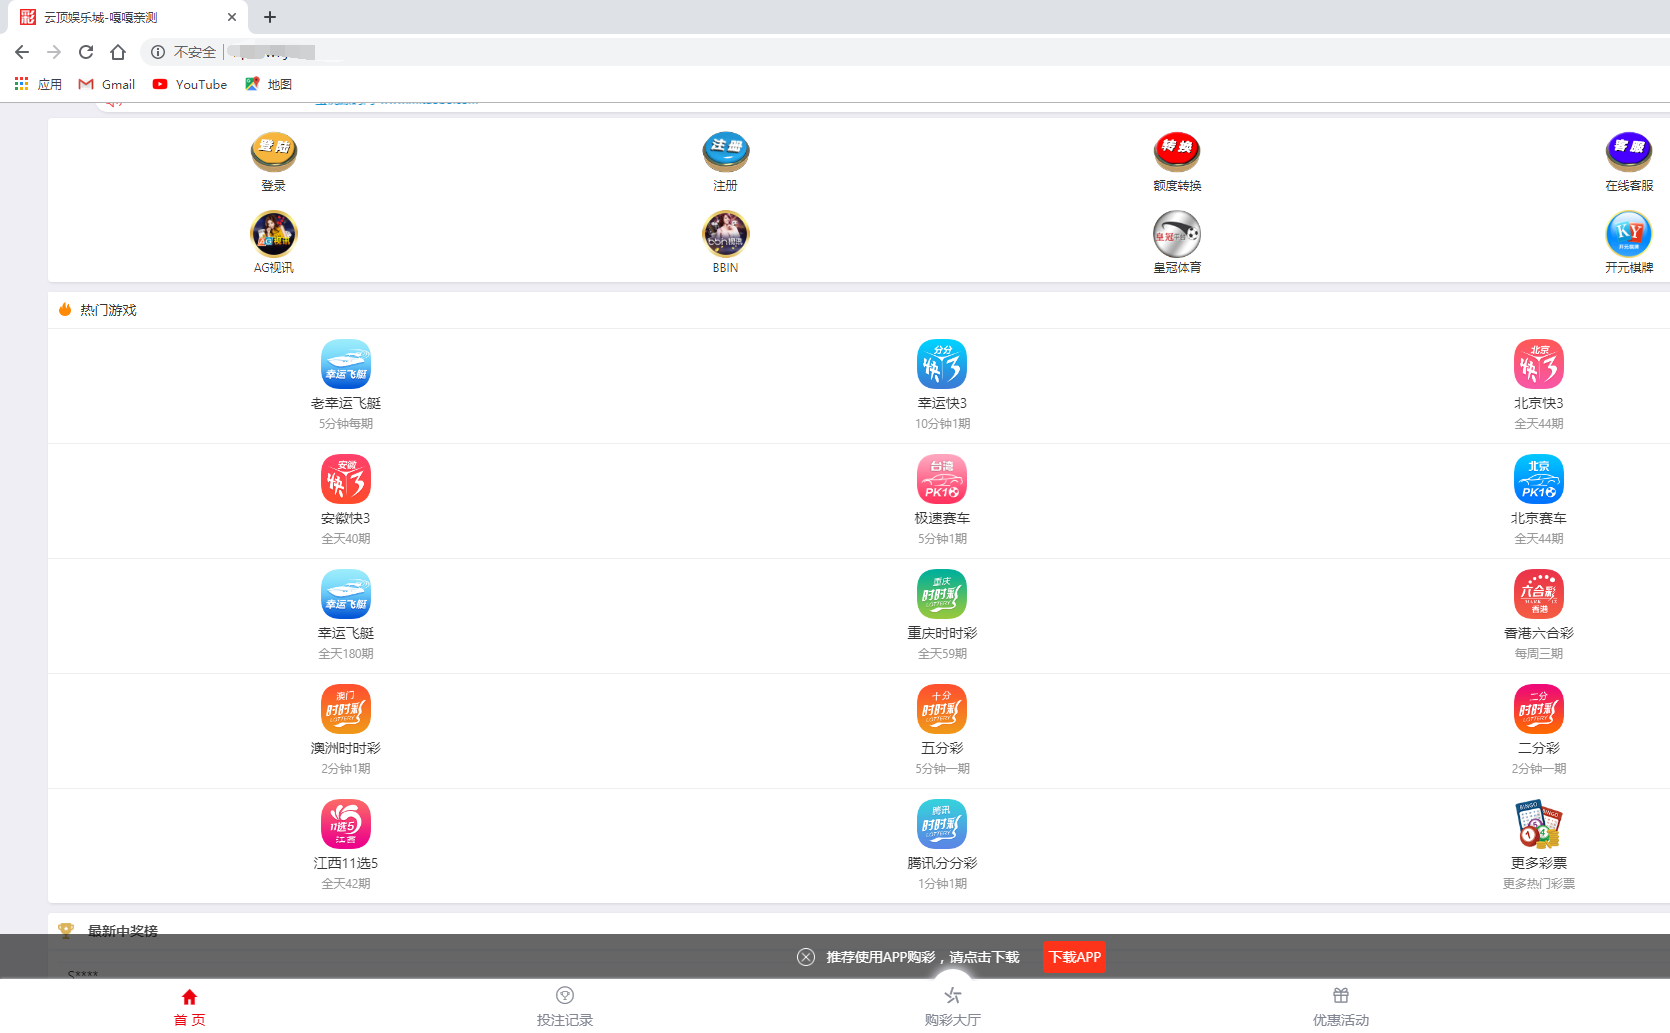Open a new browser tab
1670x1033 pixels.
[x=270, y=17]
